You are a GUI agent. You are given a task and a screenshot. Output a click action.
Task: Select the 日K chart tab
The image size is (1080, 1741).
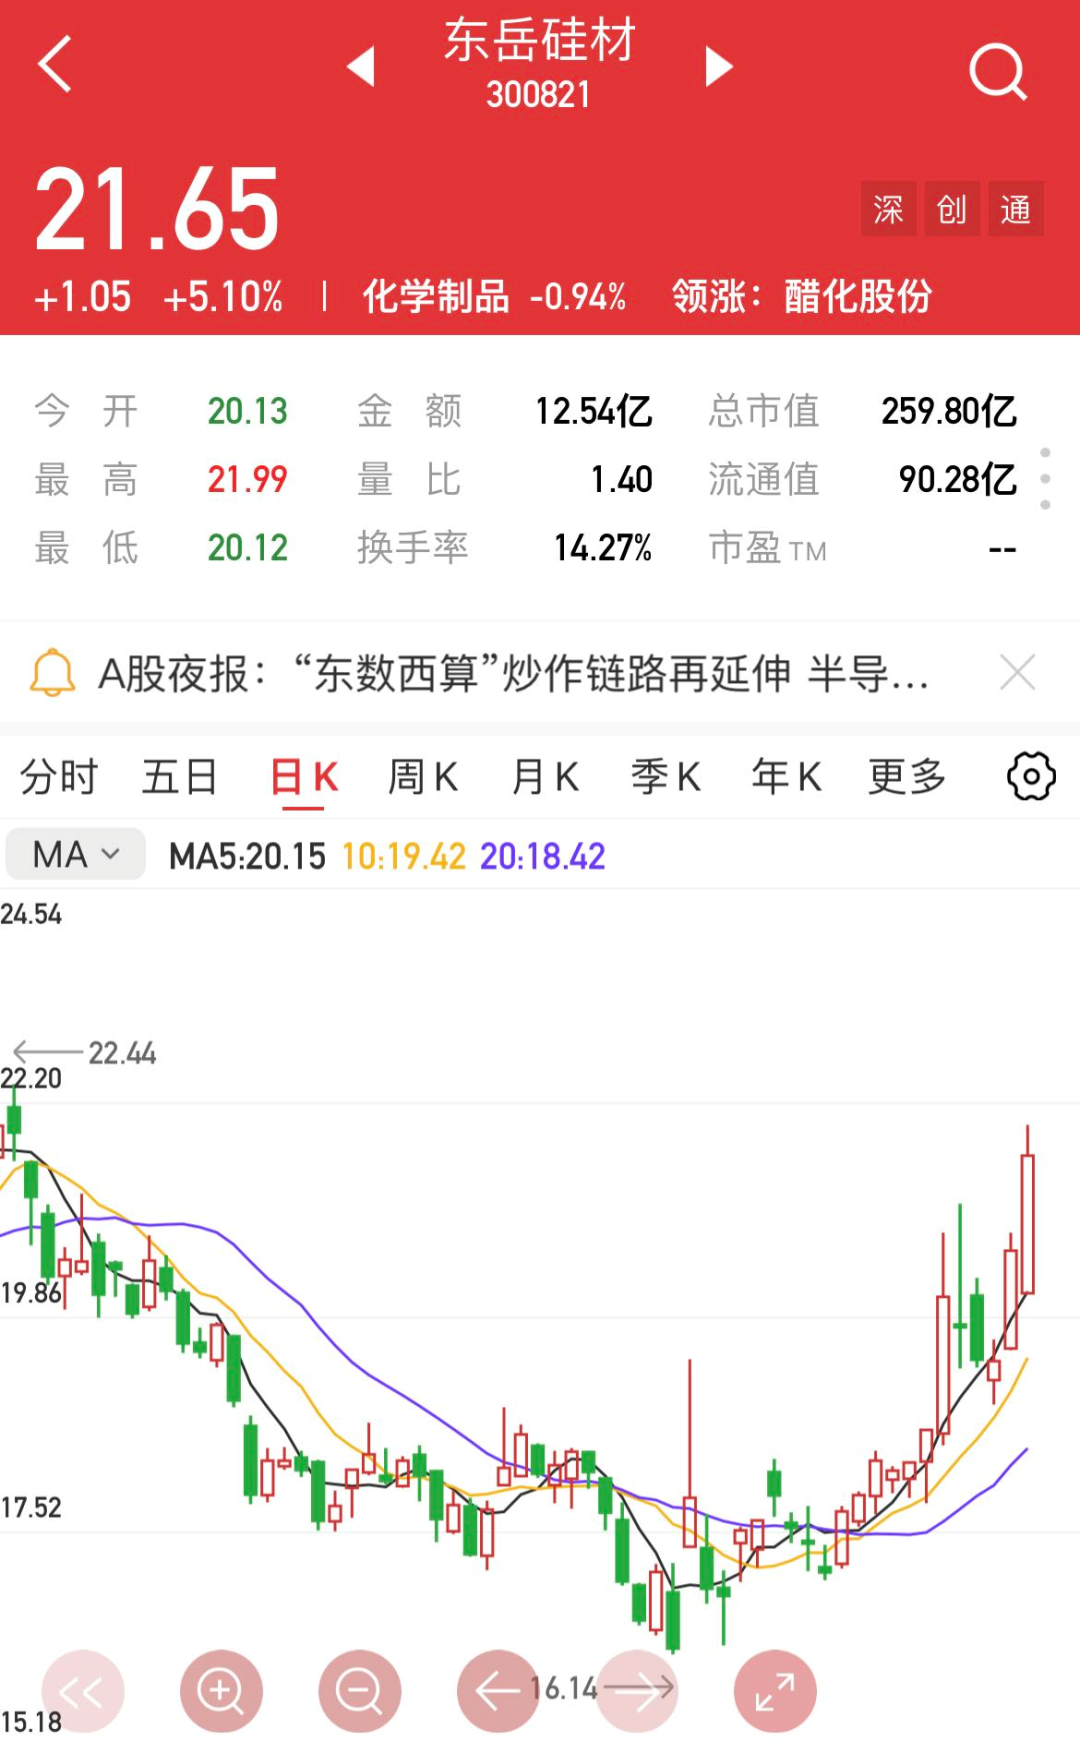click(304, 776)
